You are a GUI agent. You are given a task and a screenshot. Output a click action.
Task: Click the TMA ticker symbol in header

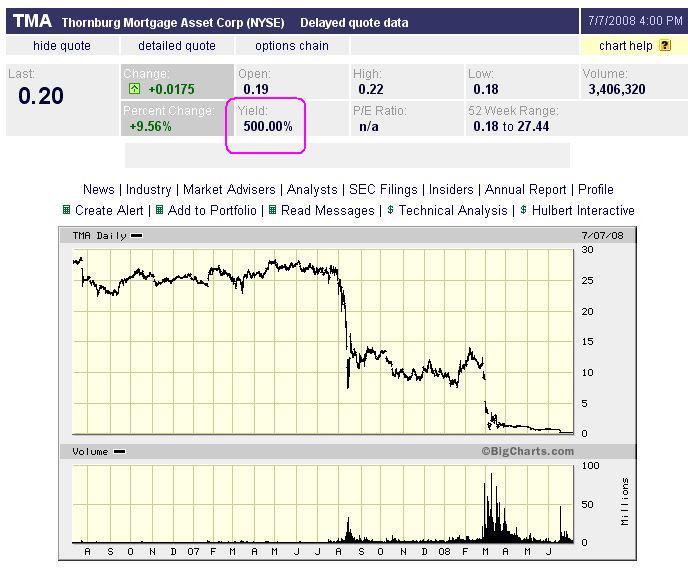click(x=32, y=21)
